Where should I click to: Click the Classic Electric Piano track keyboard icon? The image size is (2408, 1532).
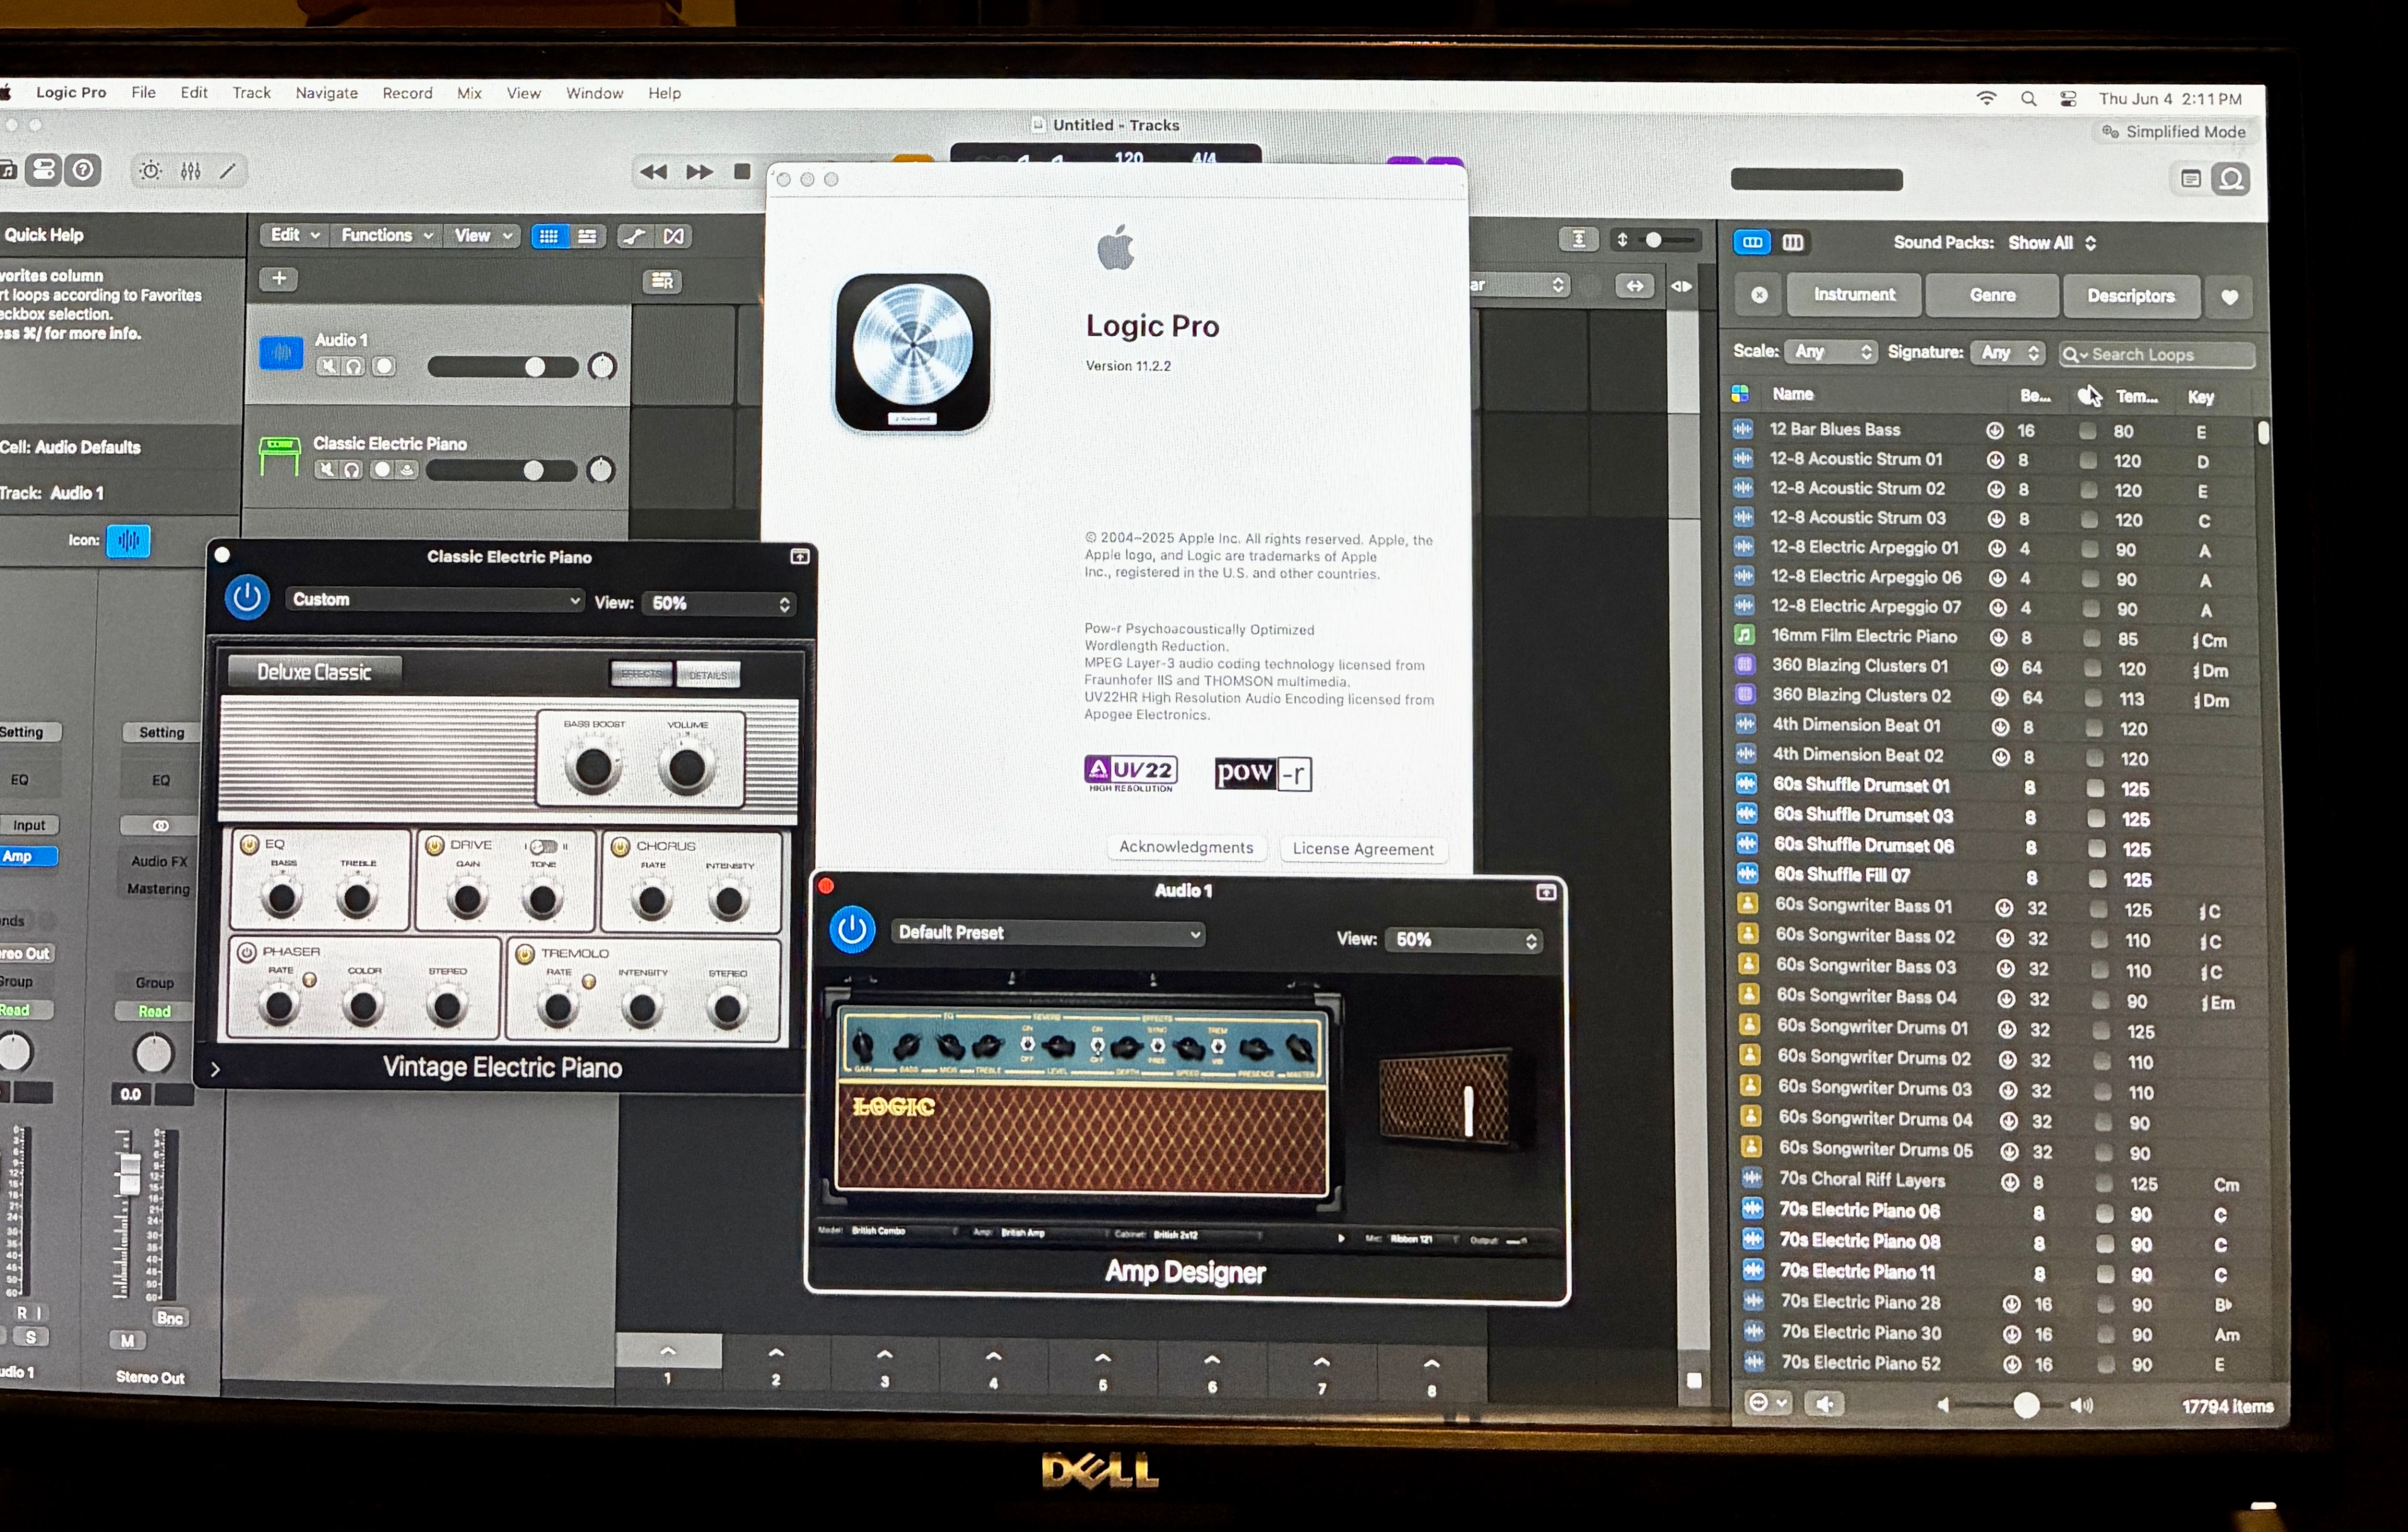279,456
